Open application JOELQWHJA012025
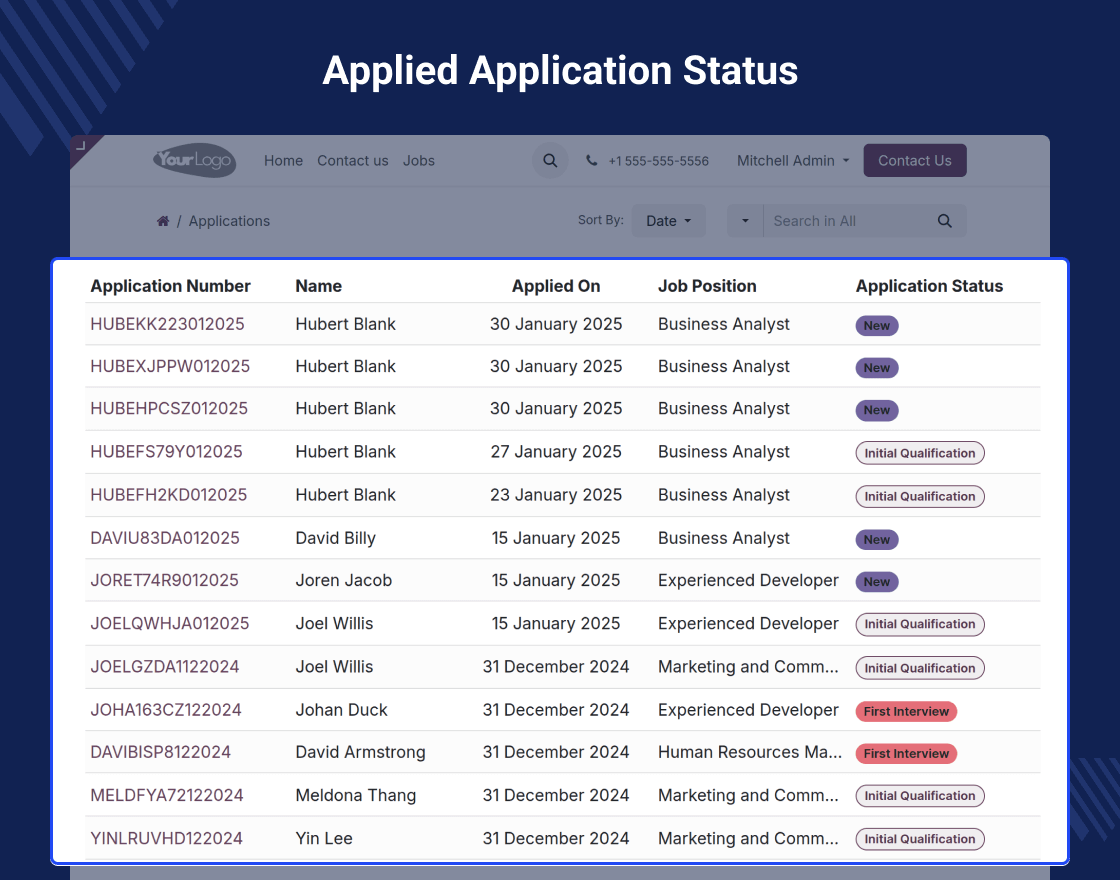The height and width of the screenshot is (880, 1120). click(x=169, y=623)
